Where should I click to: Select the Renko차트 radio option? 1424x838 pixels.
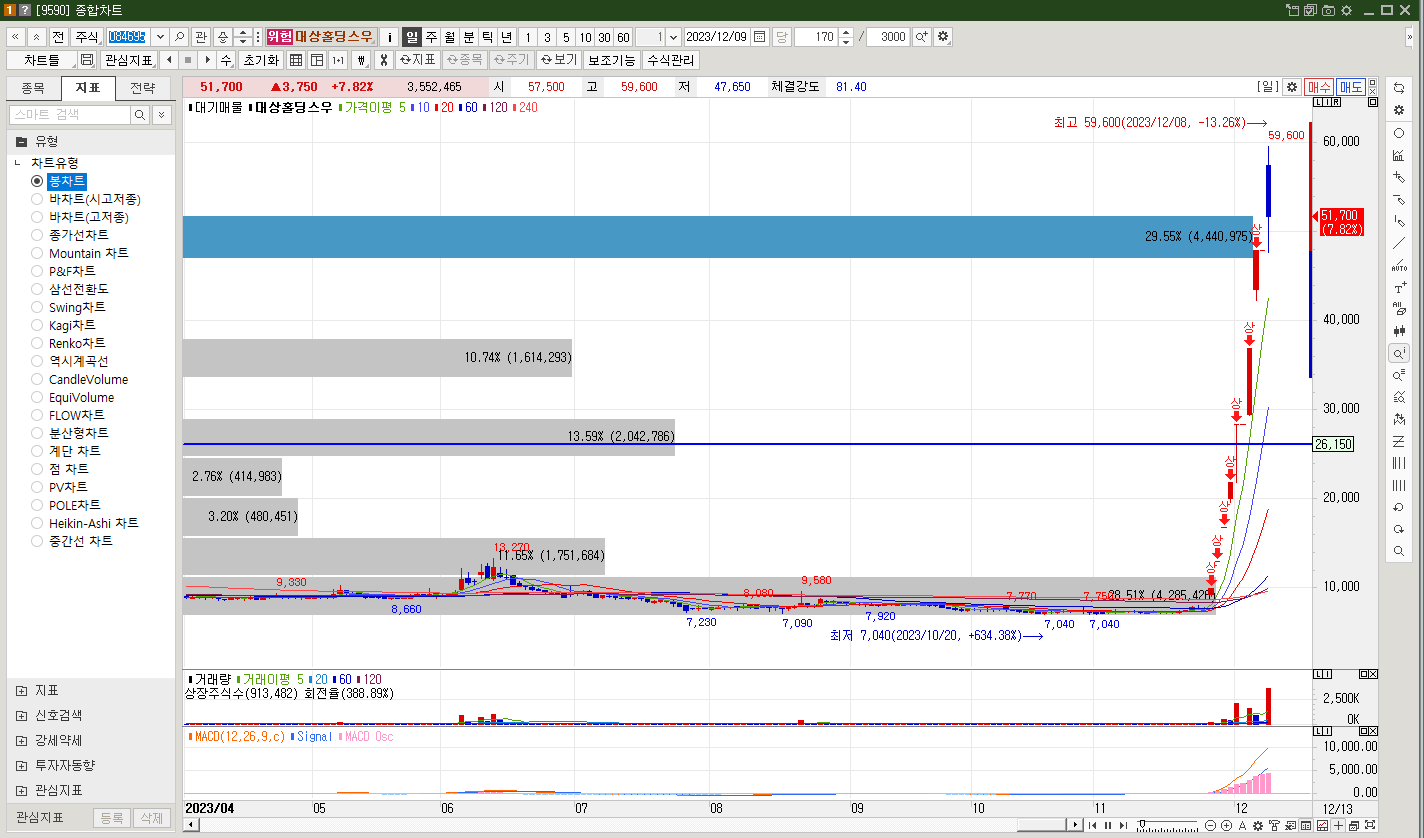37,343
